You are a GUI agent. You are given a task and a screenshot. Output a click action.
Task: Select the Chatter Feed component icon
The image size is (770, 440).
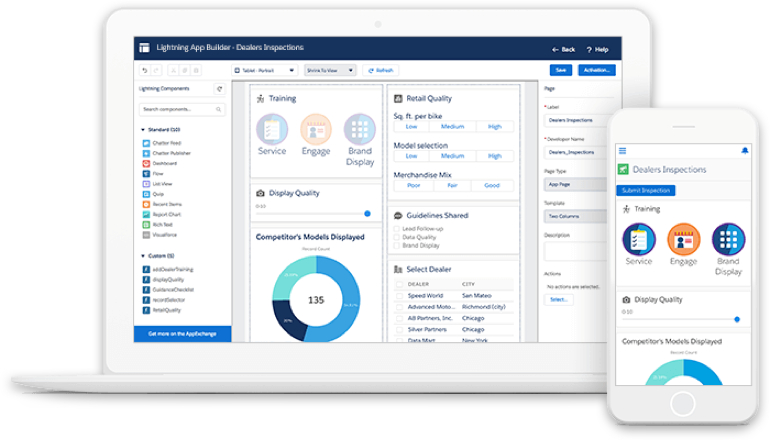(x=146, y=143)
